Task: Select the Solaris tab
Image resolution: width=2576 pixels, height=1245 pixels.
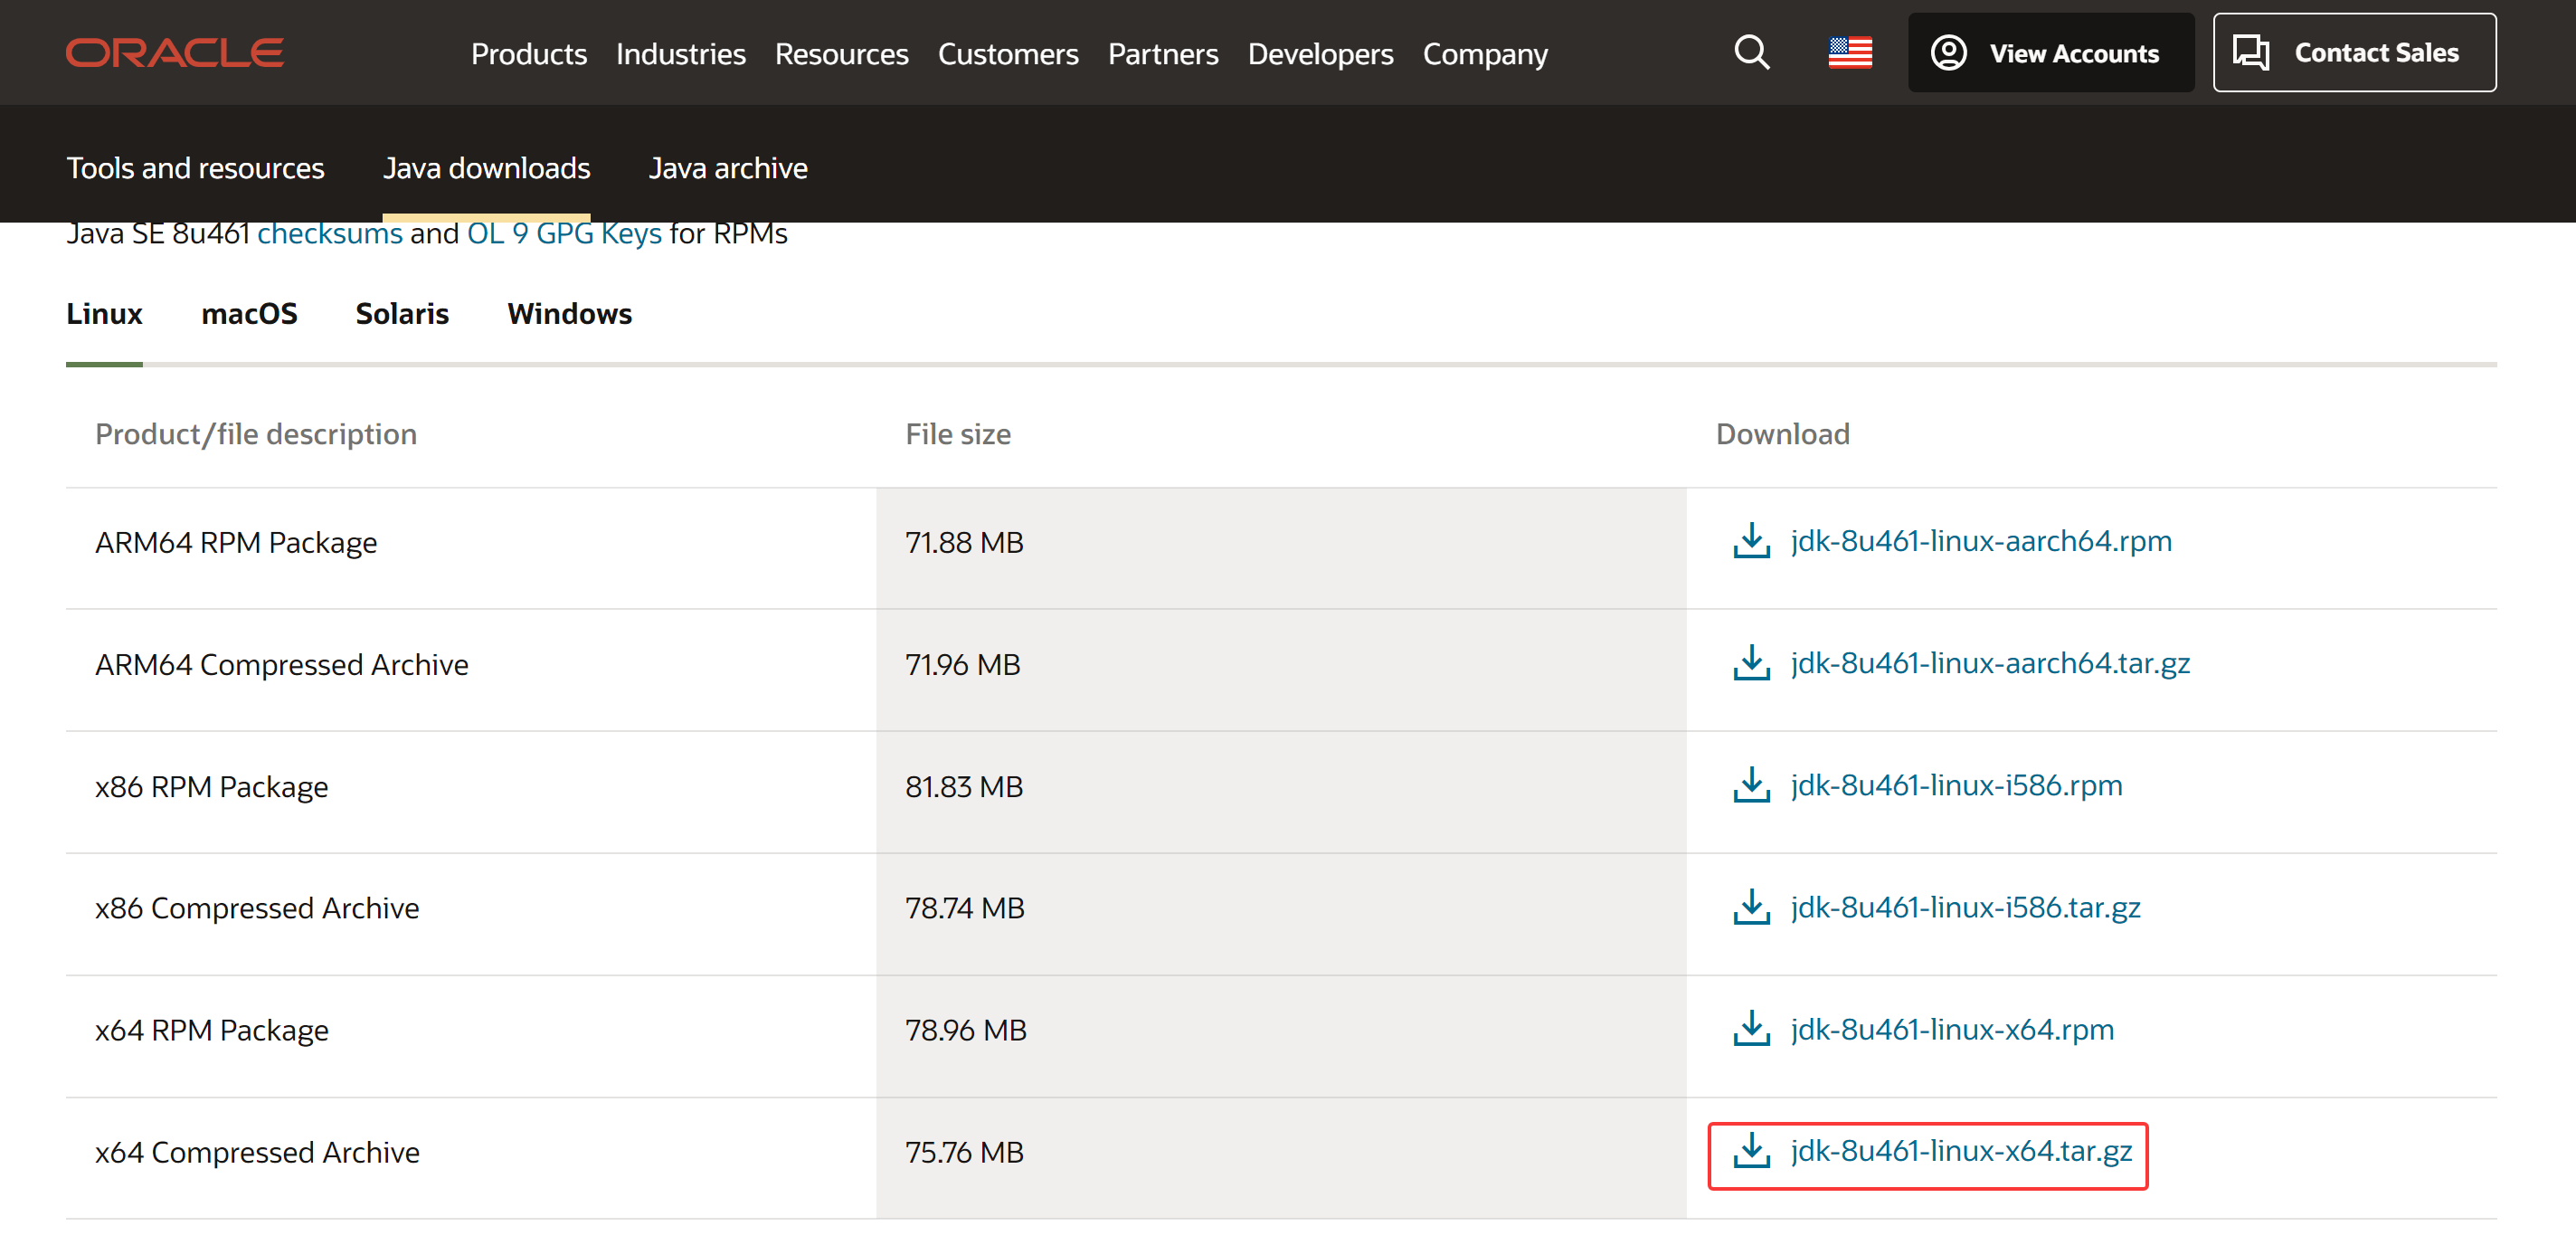Action: (x=402, y=314)
